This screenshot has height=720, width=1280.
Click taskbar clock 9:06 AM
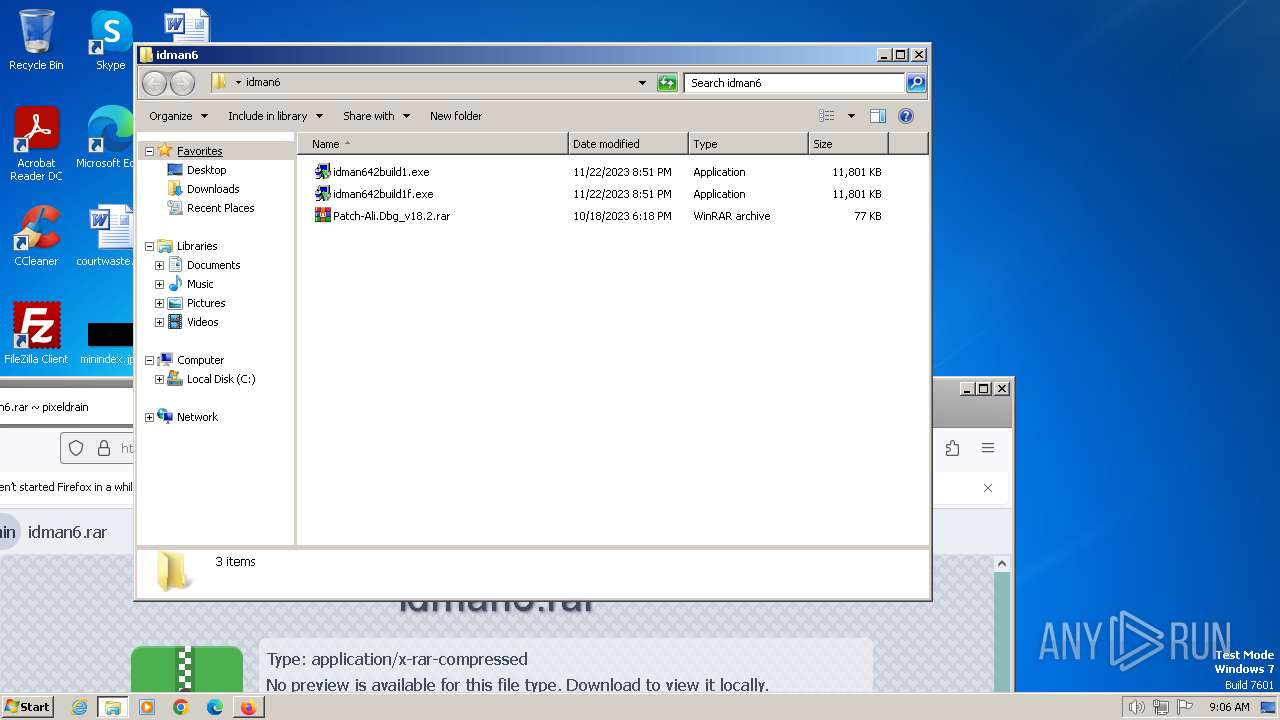[x=1229, y=707]
